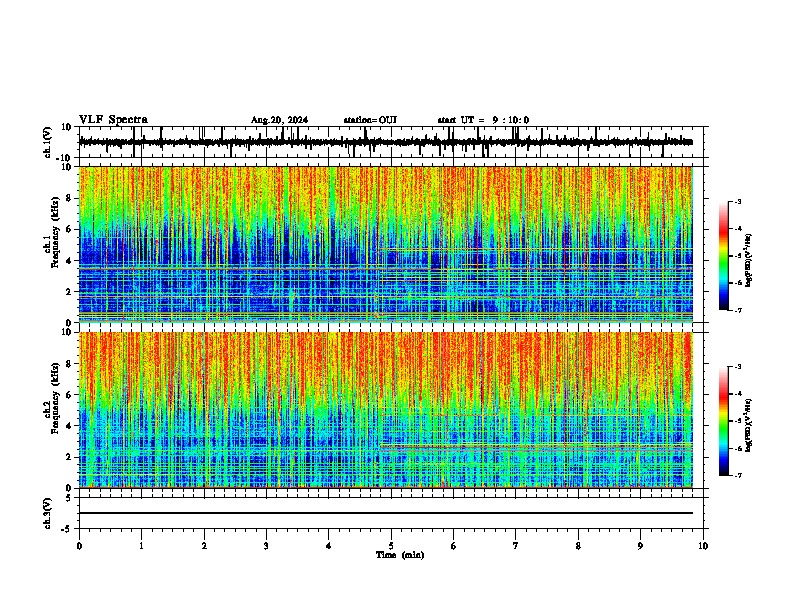Click the '-3' label on ch.2 color scale
This screenshot has height=612, width=792.
737,367
